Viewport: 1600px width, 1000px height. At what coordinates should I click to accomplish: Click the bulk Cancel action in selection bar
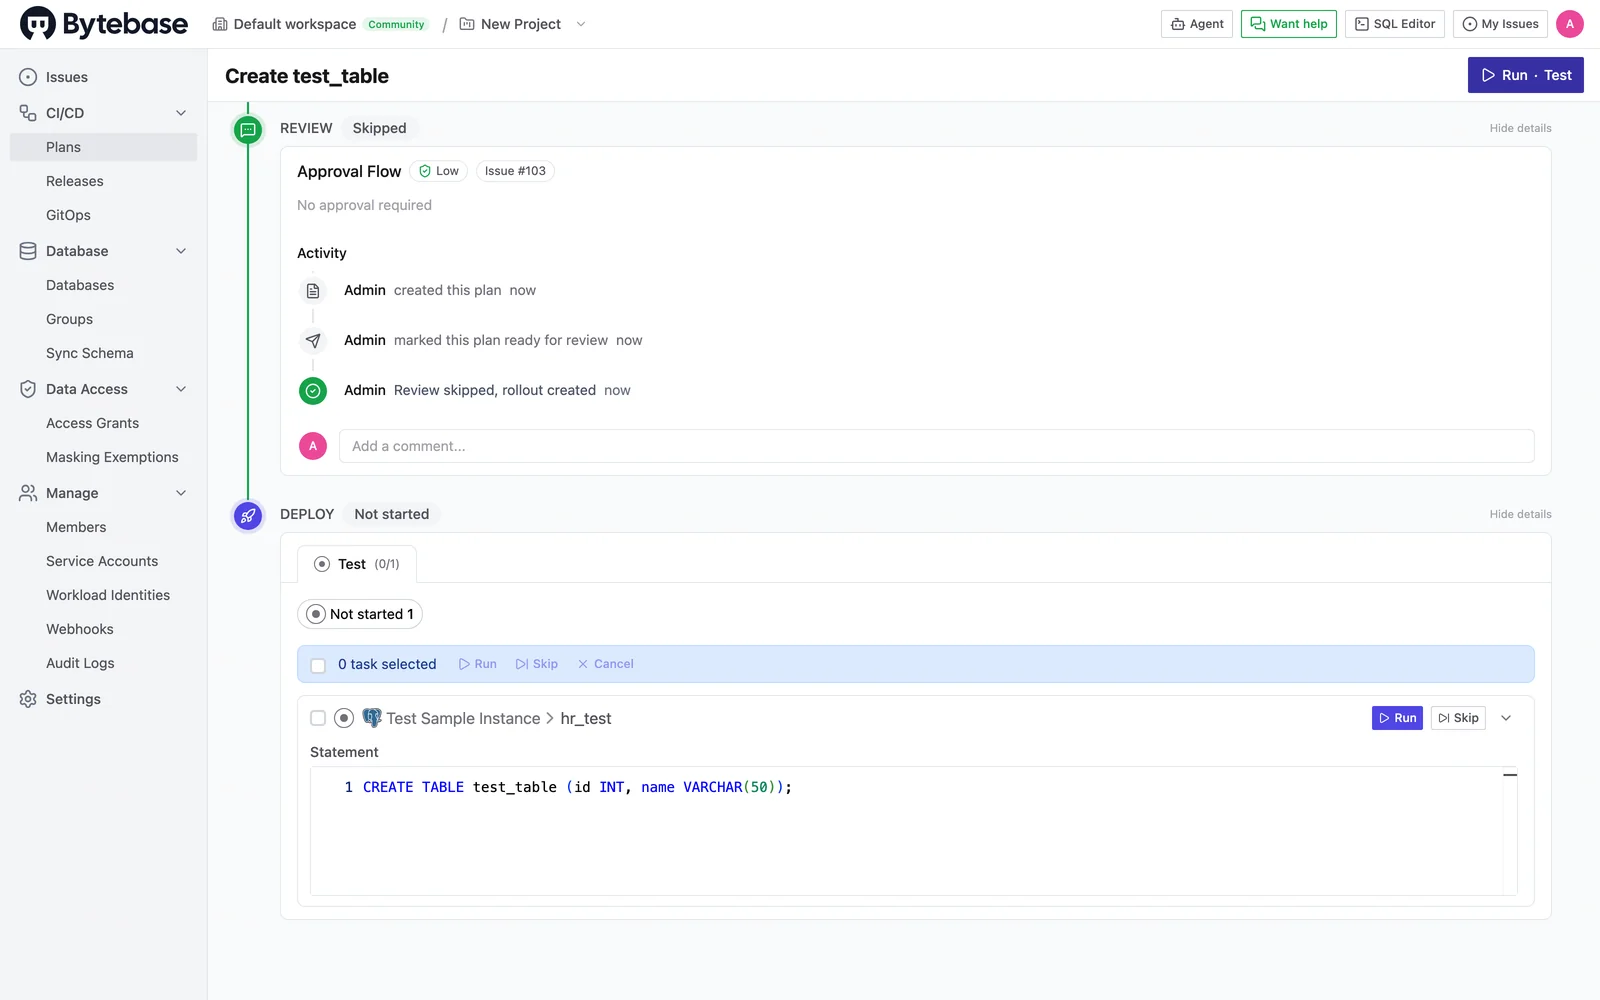click(x=605, y=664)
